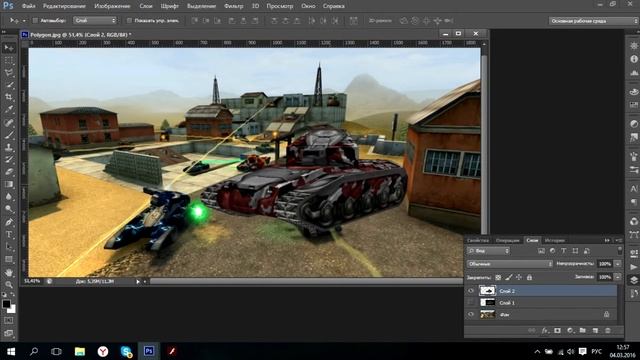
Task: Expand the status bar info arrow
Action: pos(138,281)
